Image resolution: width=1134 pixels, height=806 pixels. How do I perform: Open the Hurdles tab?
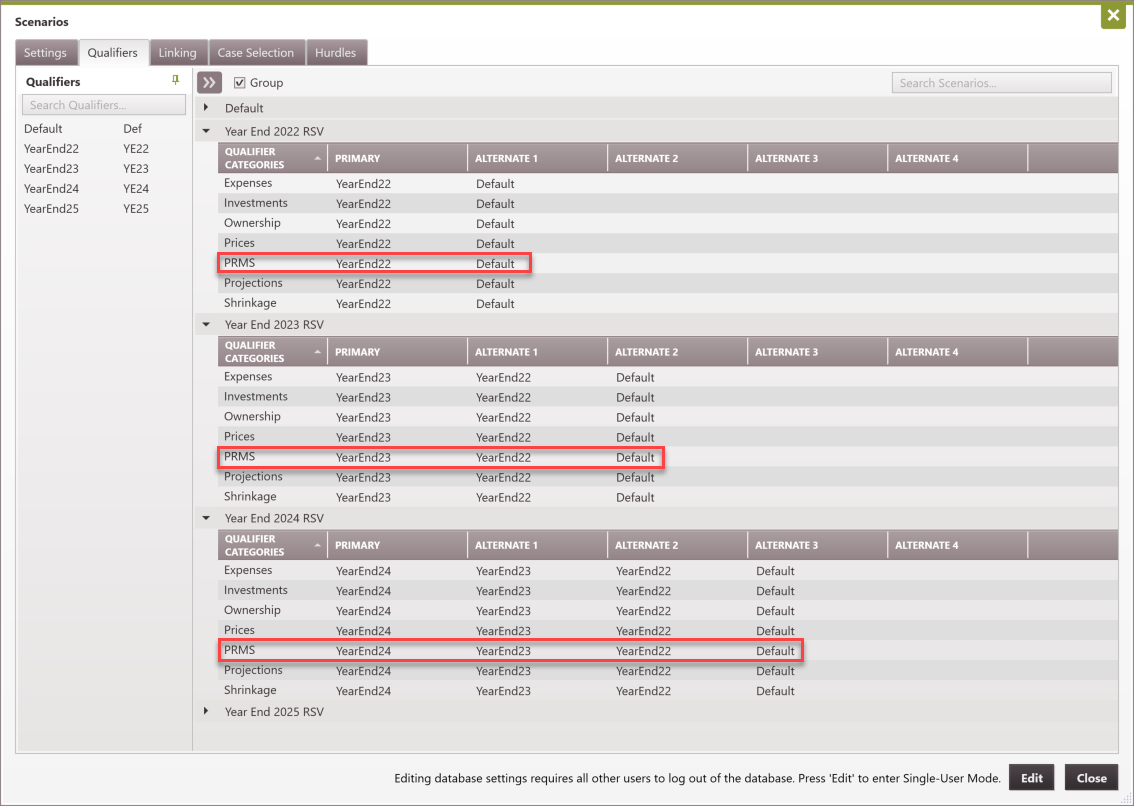[x=336, y=52]
